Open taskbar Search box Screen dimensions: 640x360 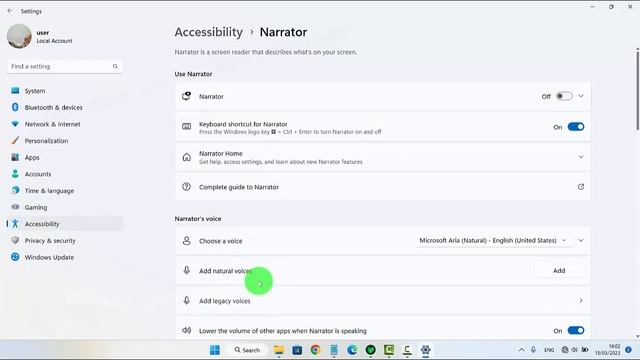[248, 350]
